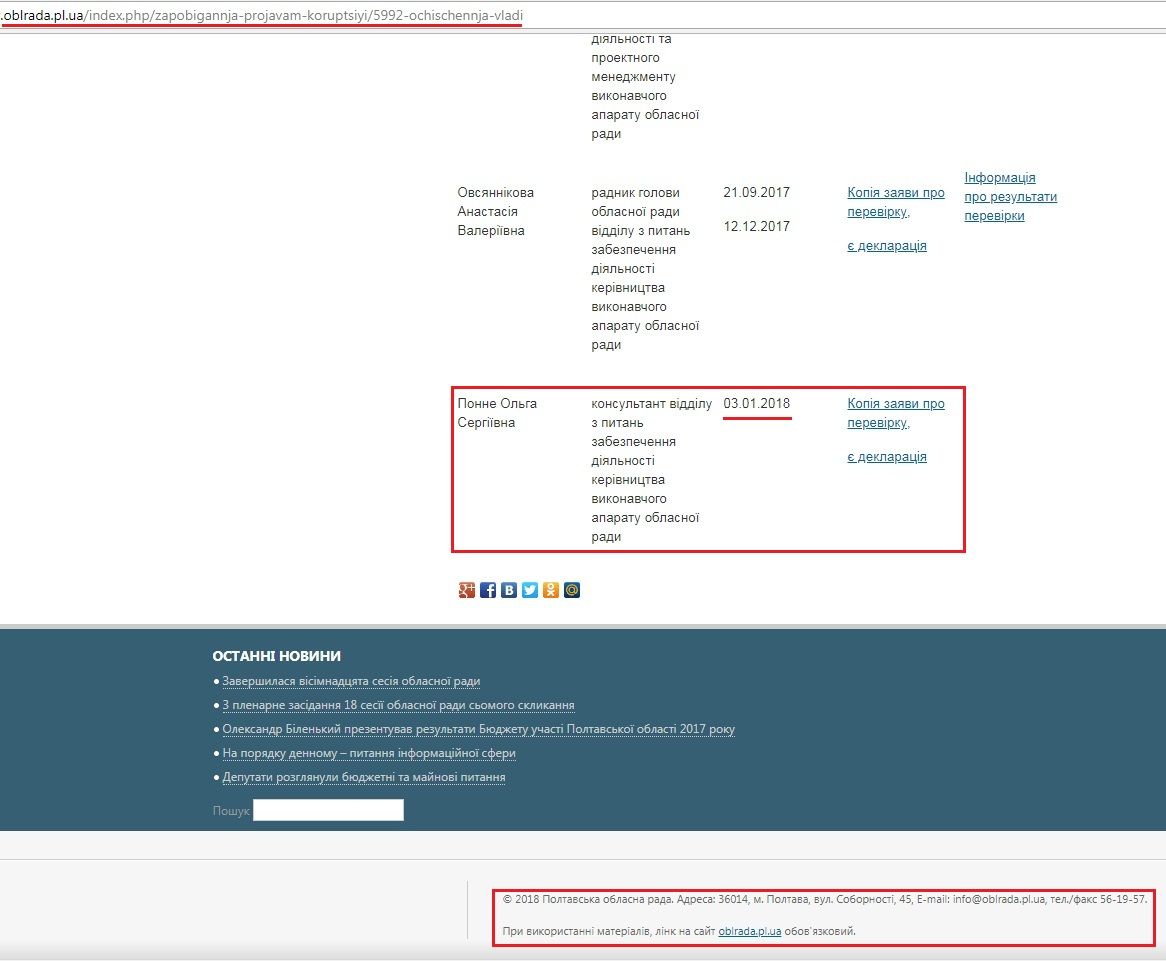Click the browser address bar URL
1166x961 pixels.
coord(262,16)
